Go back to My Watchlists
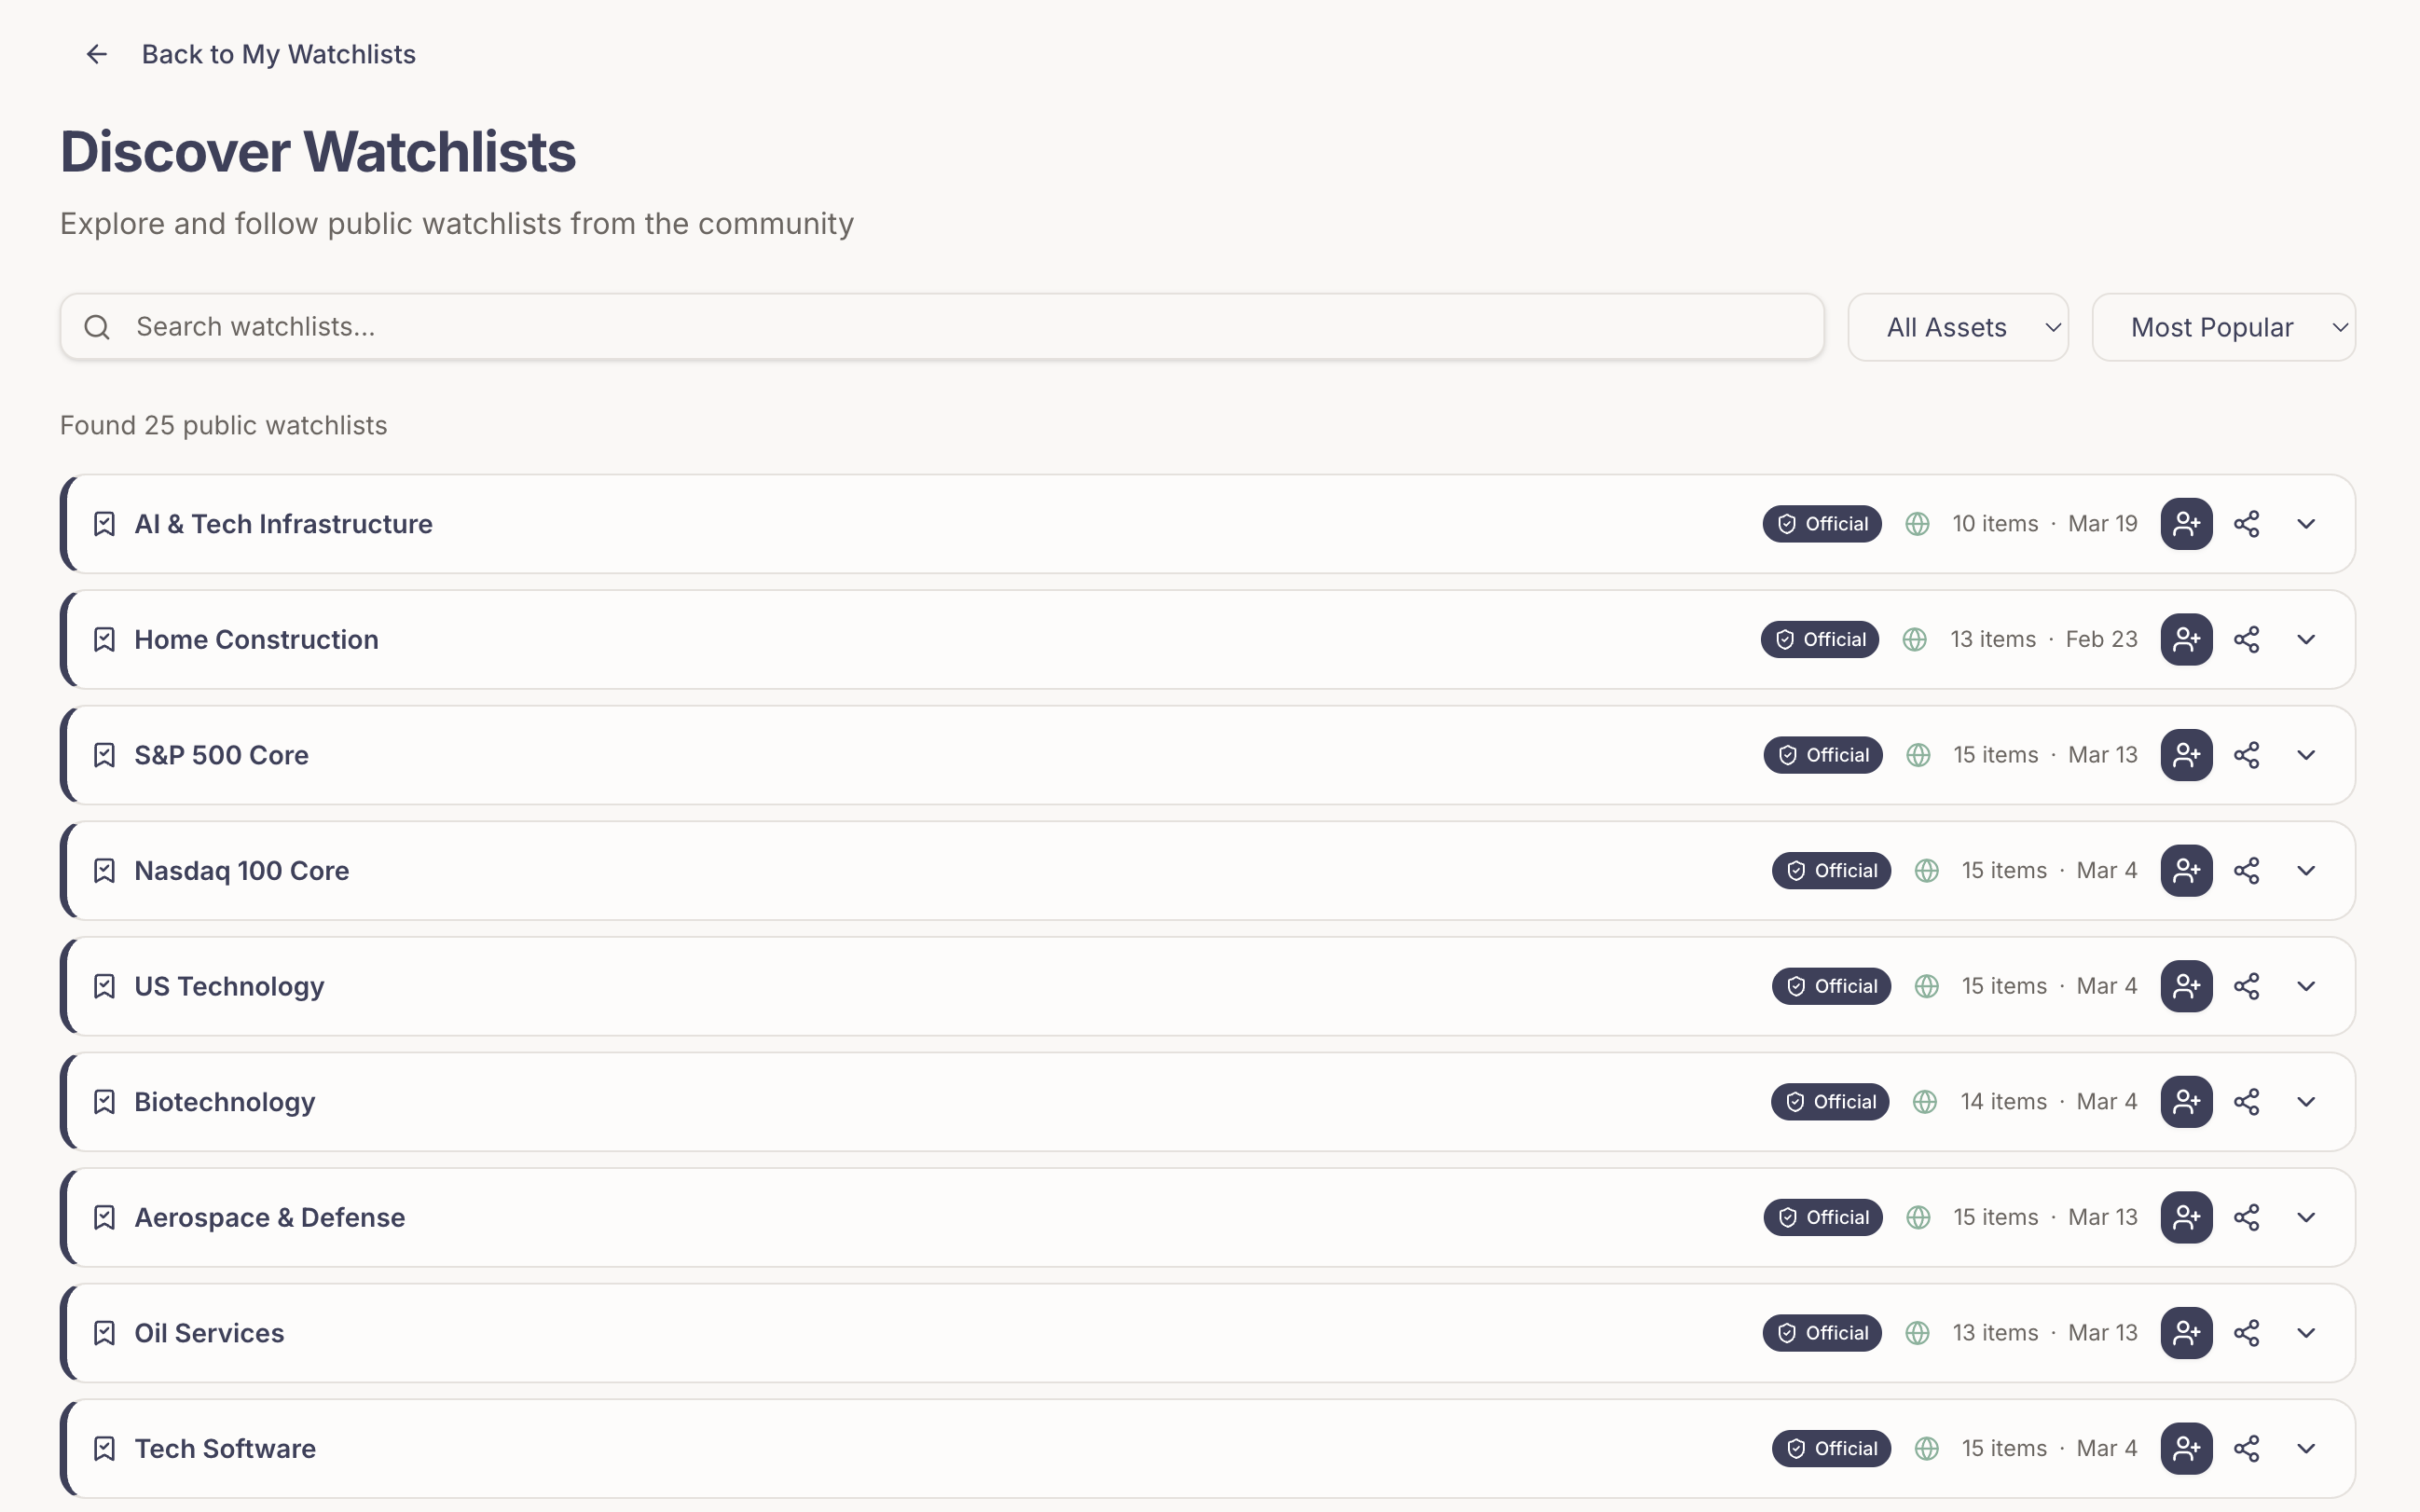The image size is (2420, 1512). click(x=278, y=54)
